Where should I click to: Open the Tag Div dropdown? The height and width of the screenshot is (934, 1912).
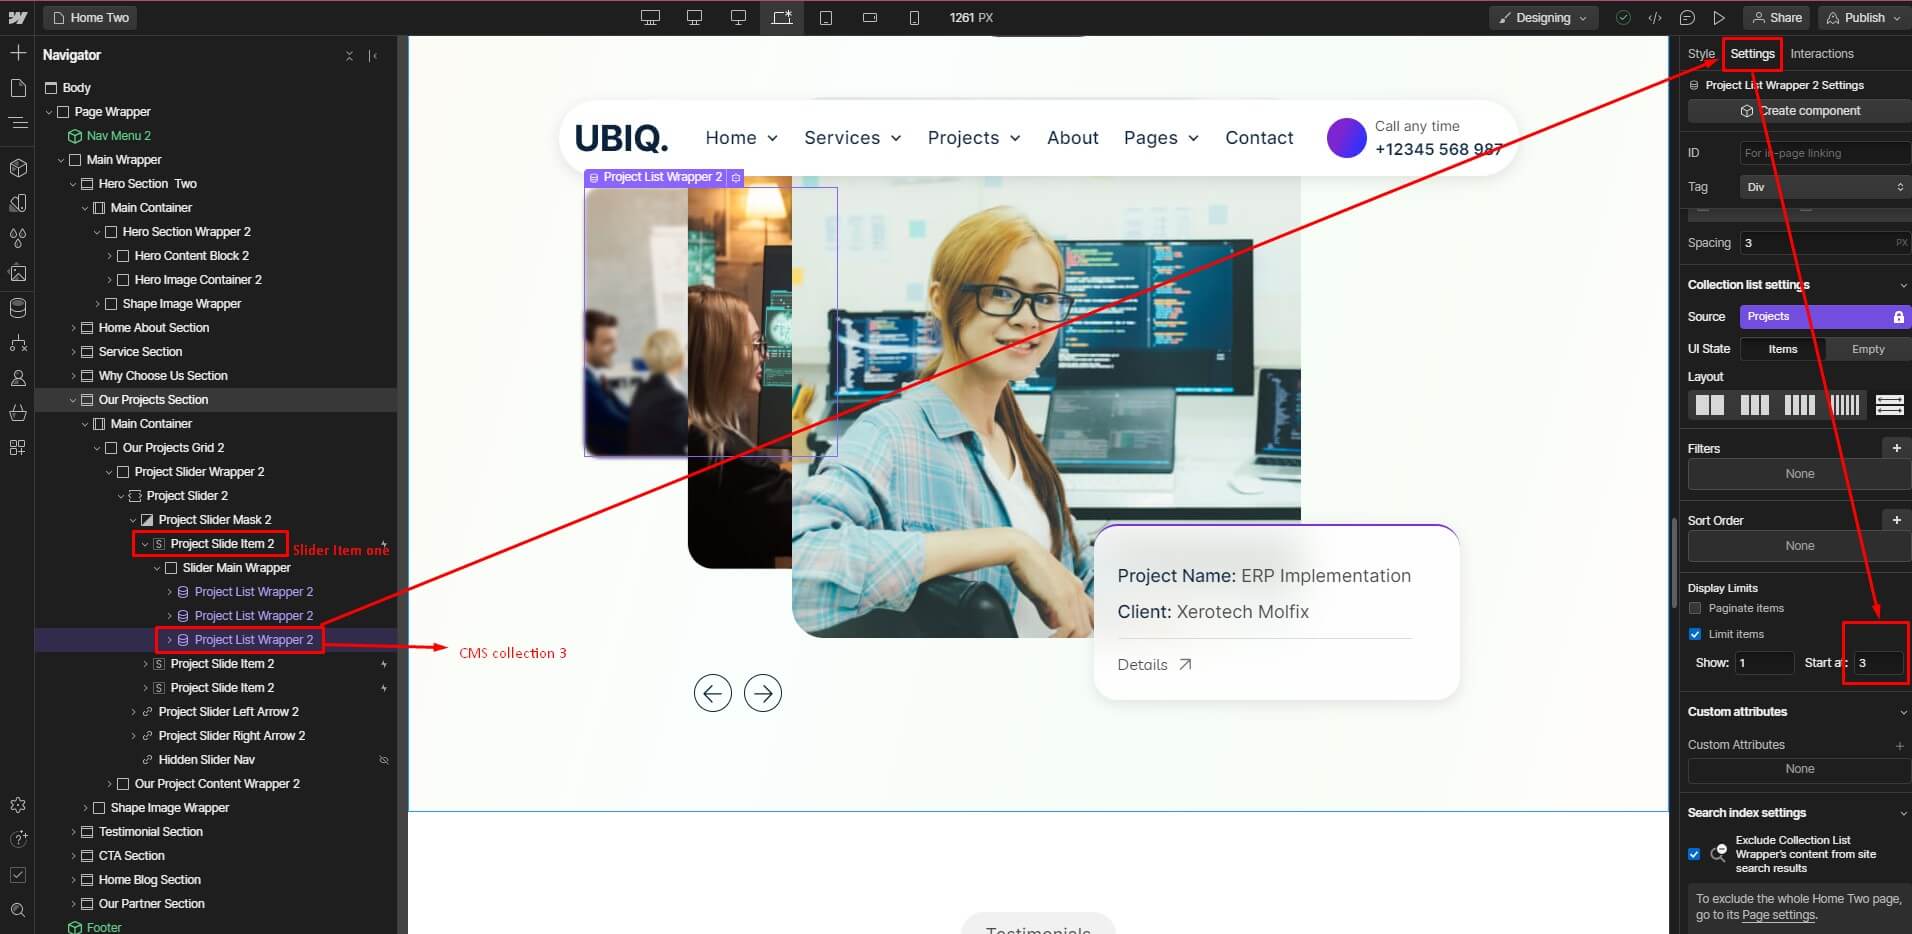pos(1825,187)
